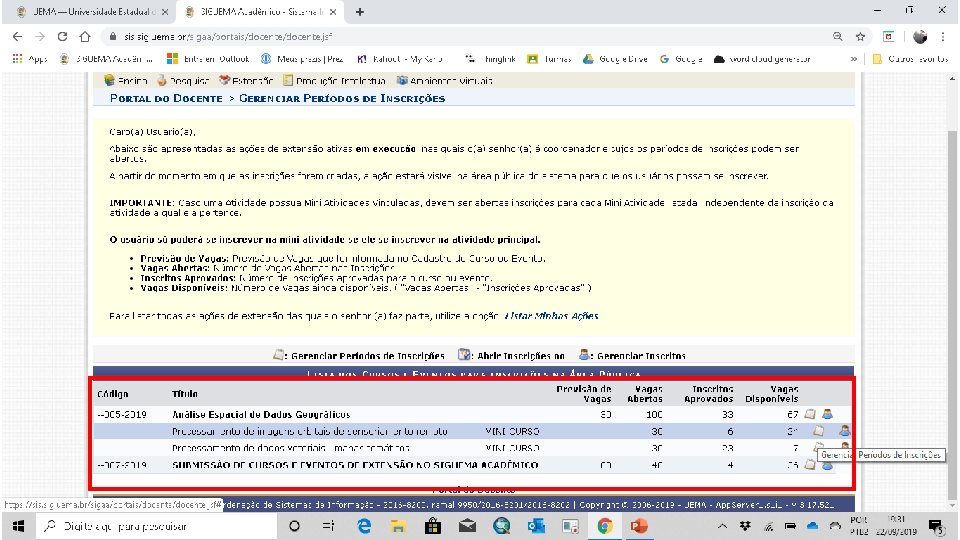This screenshot has width=960, height=540.
Task: Open Gerenciar Inscritos icon for Análise Espacial row
Action: coord(827,414)
